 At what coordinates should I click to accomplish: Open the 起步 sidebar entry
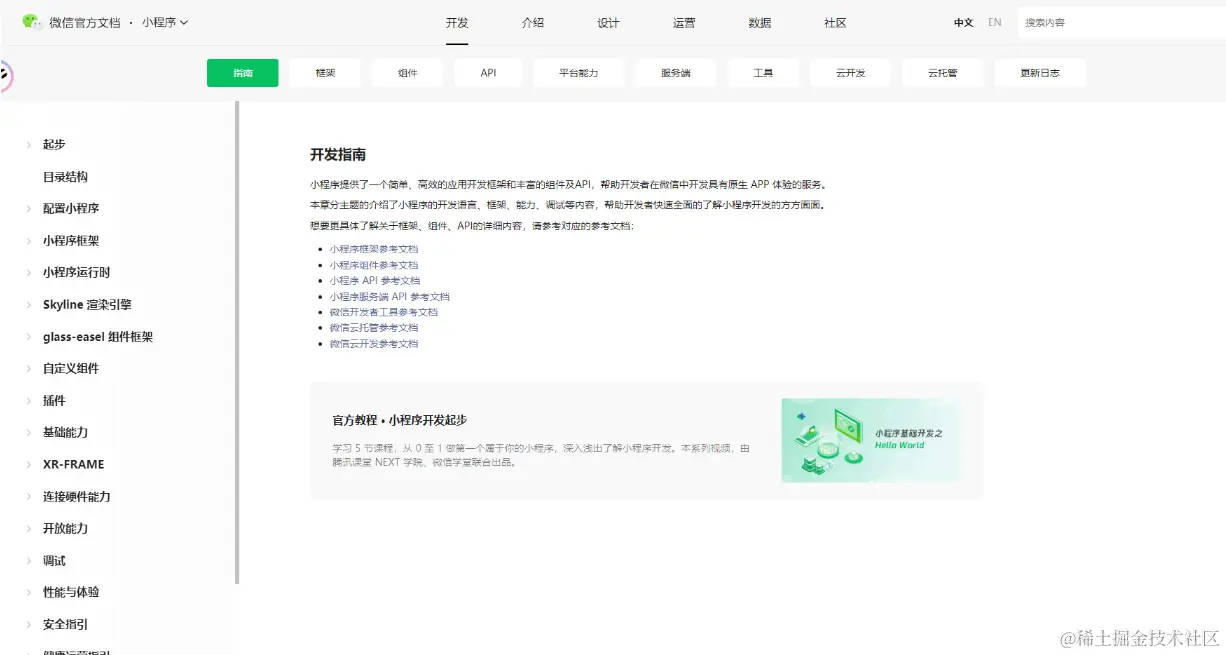click(54, 145)
